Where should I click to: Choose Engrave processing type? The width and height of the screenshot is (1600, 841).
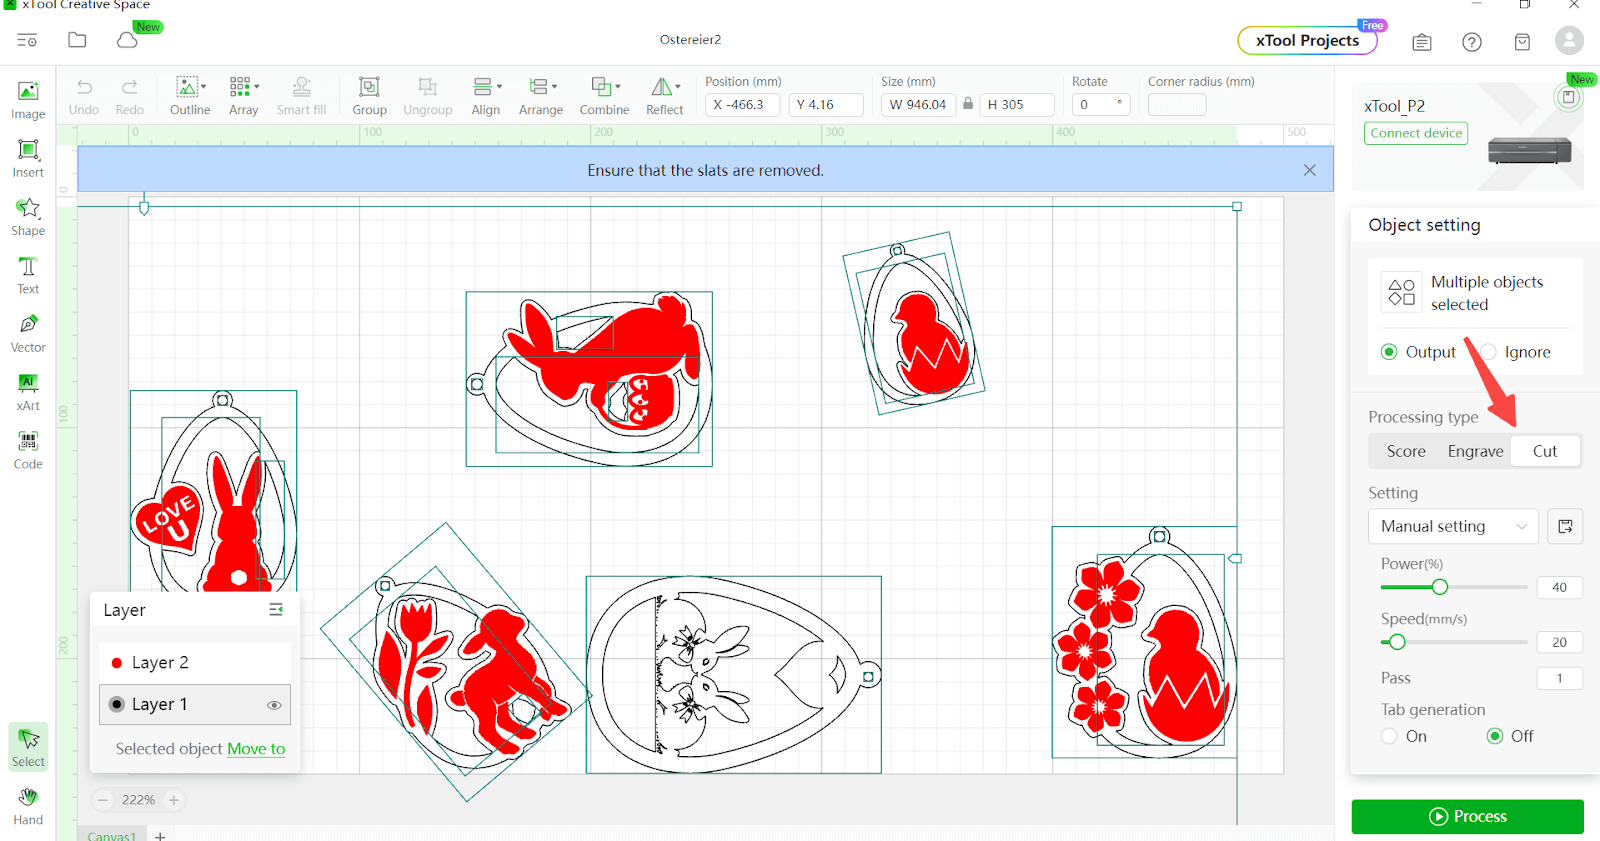click(x=1475, y=451)
